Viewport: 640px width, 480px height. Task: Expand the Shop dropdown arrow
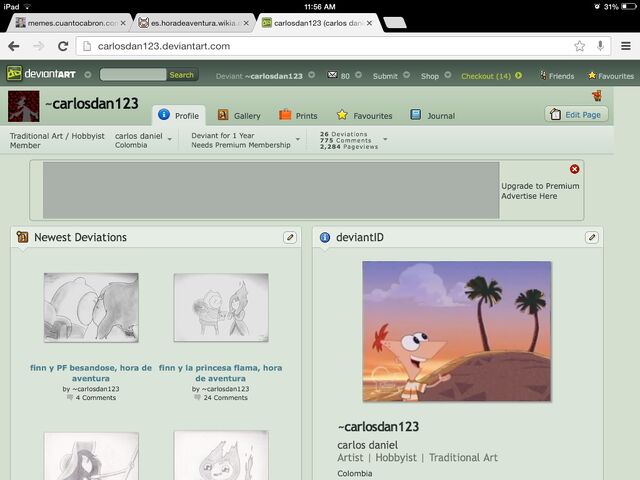(448, 75)
